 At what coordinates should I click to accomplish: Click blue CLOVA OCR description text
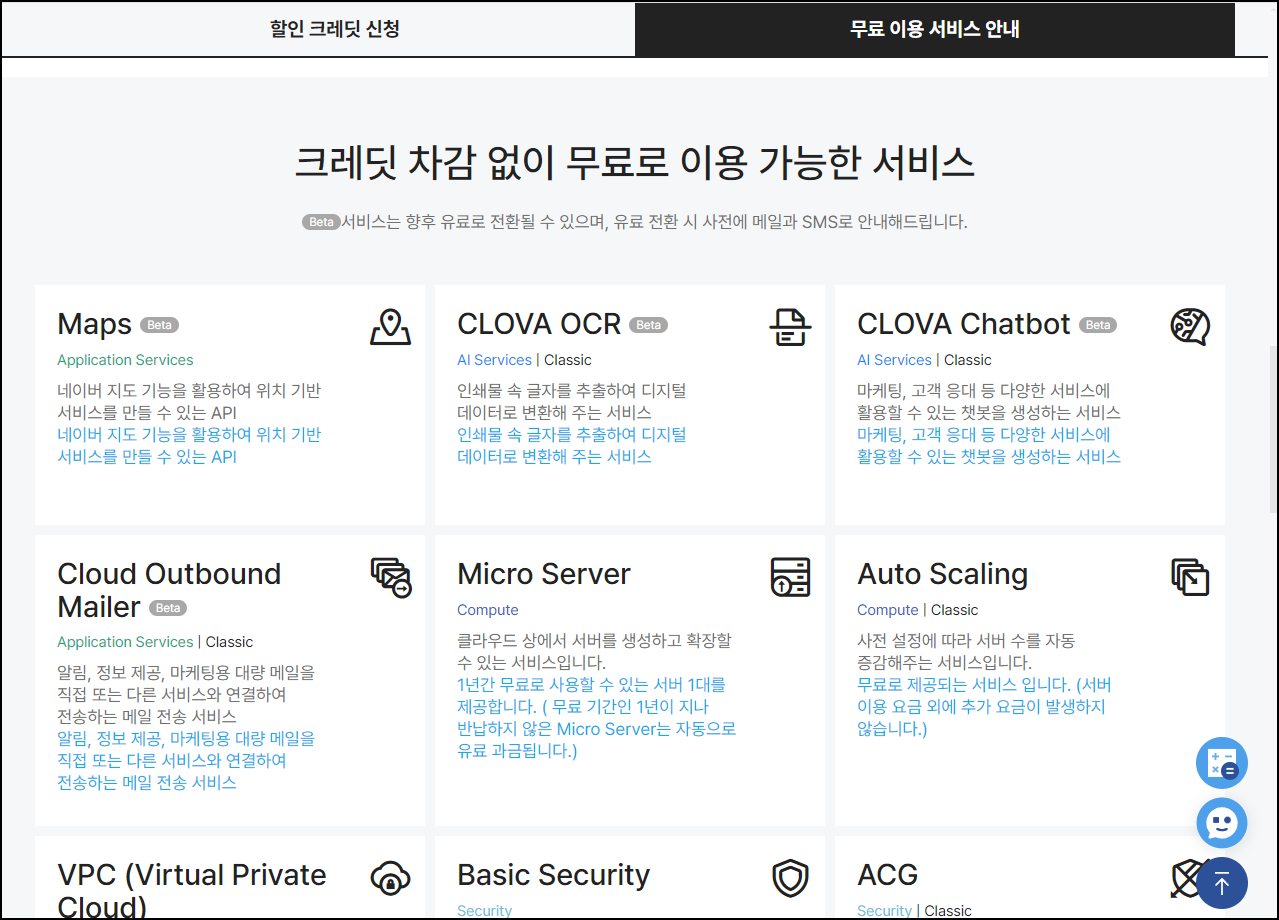pyautogui.click(x=572, y=446)
